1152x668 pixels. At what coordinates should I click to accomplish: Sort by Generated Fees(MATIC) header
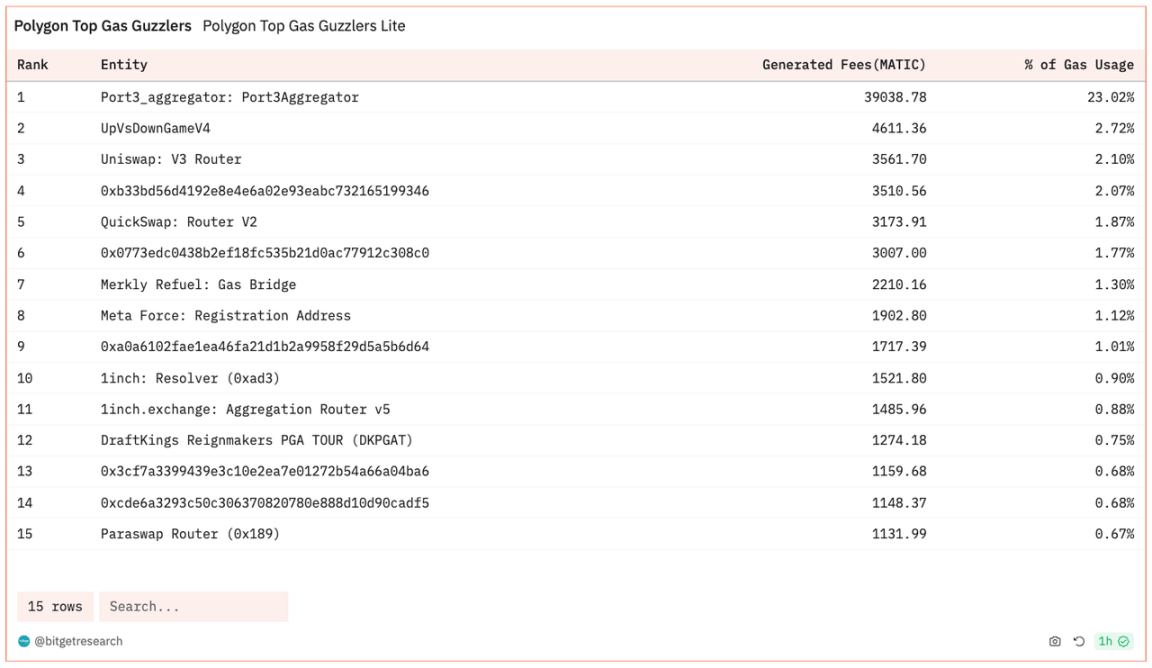[x=843, y=65]
